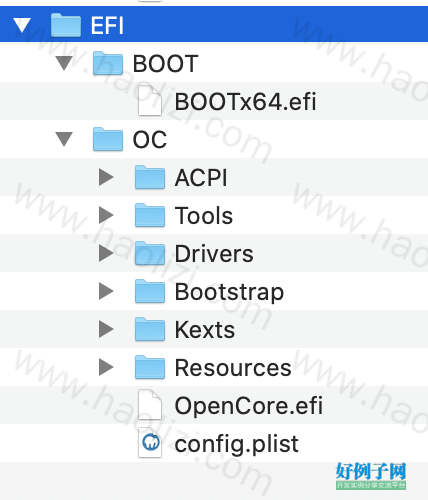
Task: Click the Kexts folder icon
Action: pos(150,329)
